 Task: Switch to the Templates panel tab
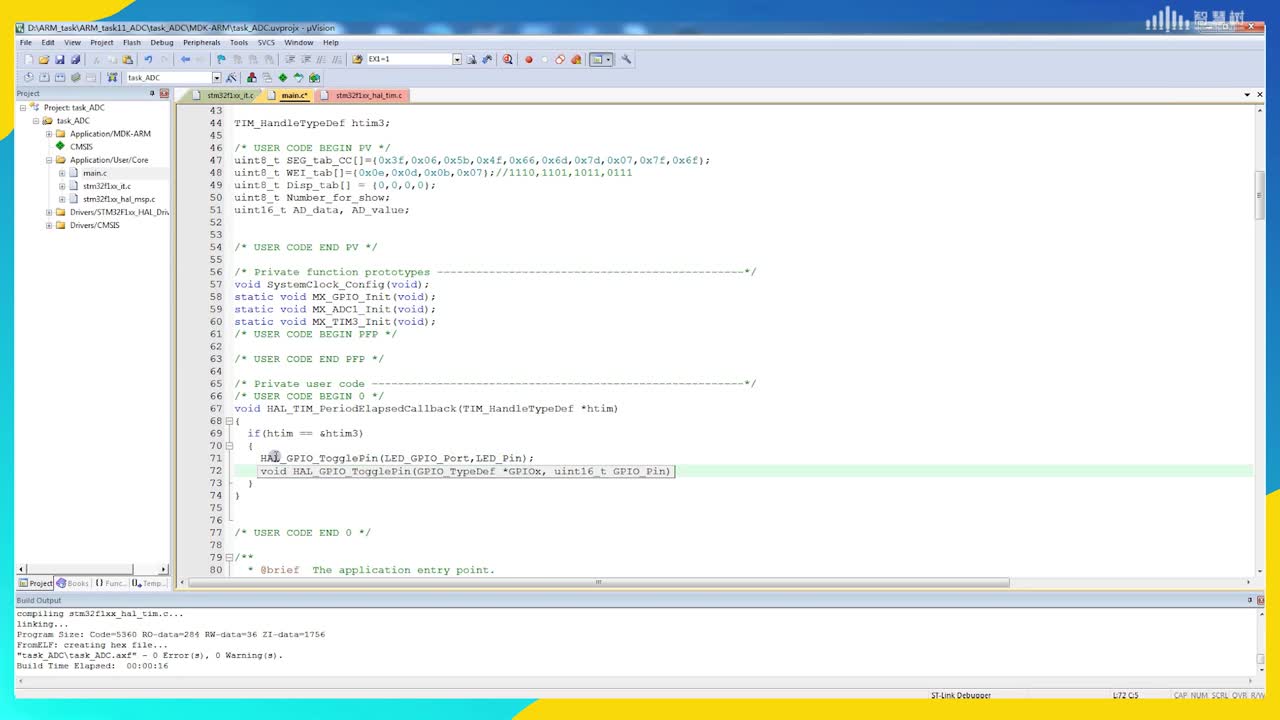(149, 583)
